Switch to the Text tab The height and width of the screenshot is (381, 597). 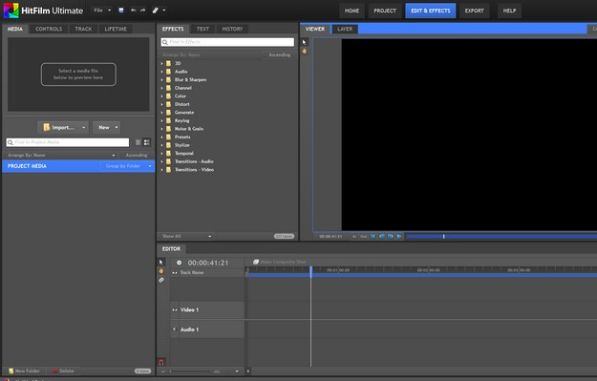click(203, 29)
